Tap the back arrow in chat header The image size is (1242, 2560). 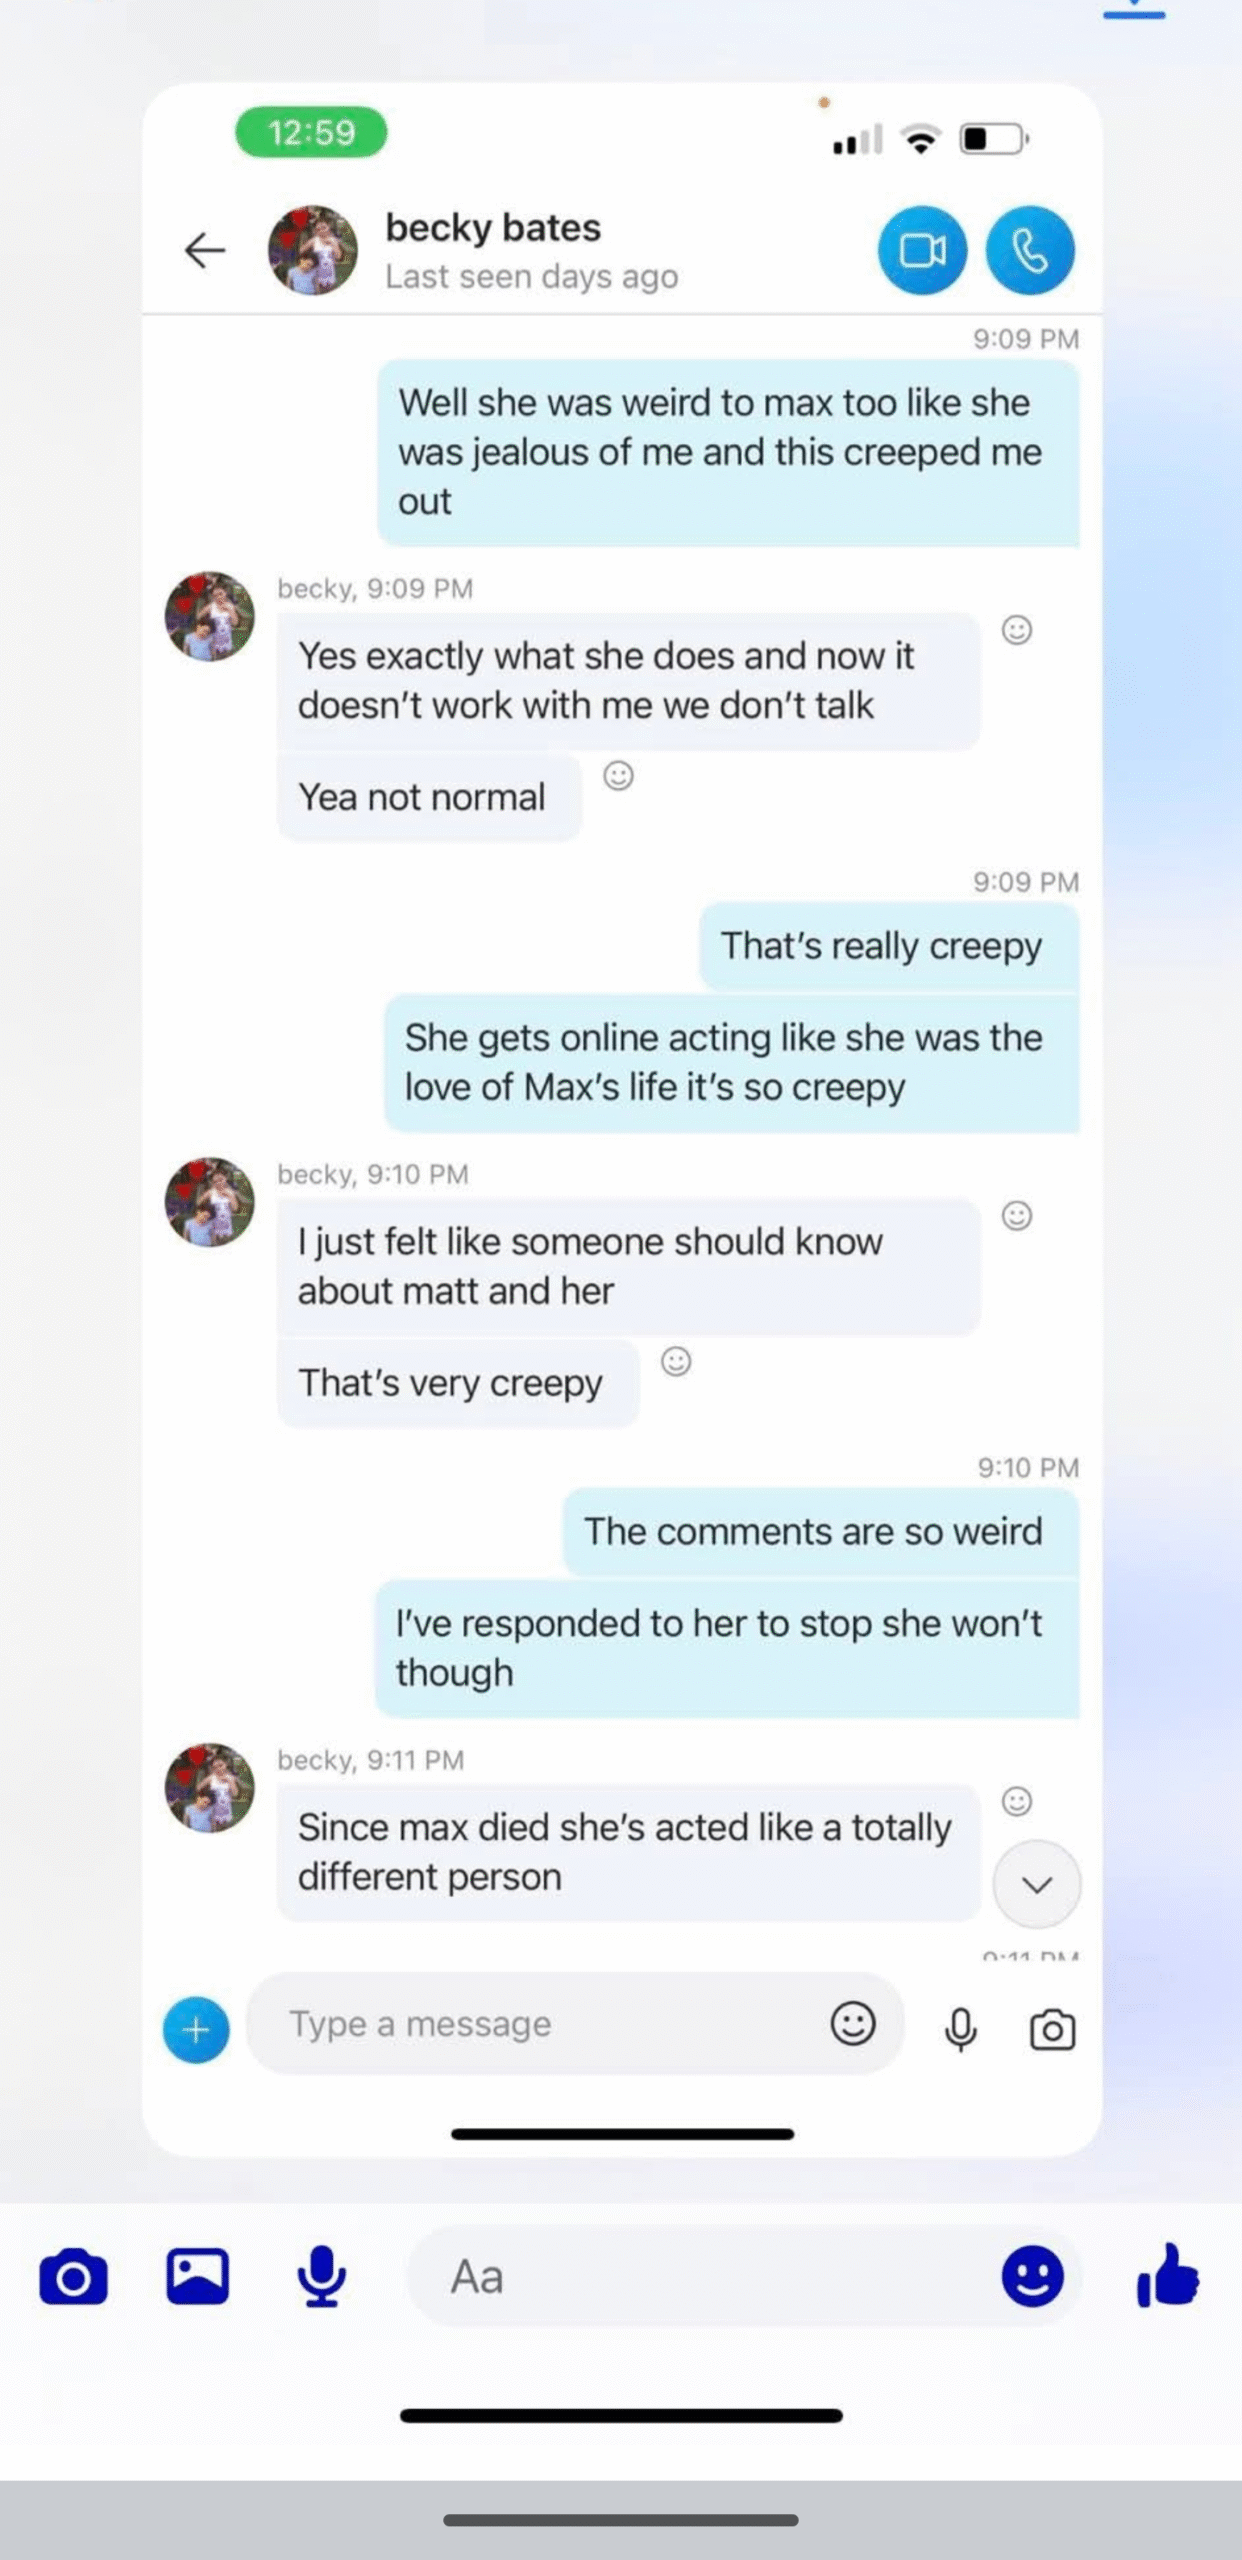click(206, 250)
